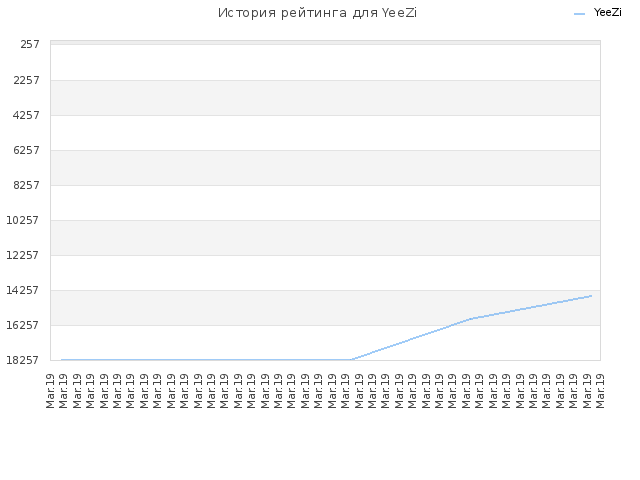Click the 4257 y-axis label

point(27,115)
